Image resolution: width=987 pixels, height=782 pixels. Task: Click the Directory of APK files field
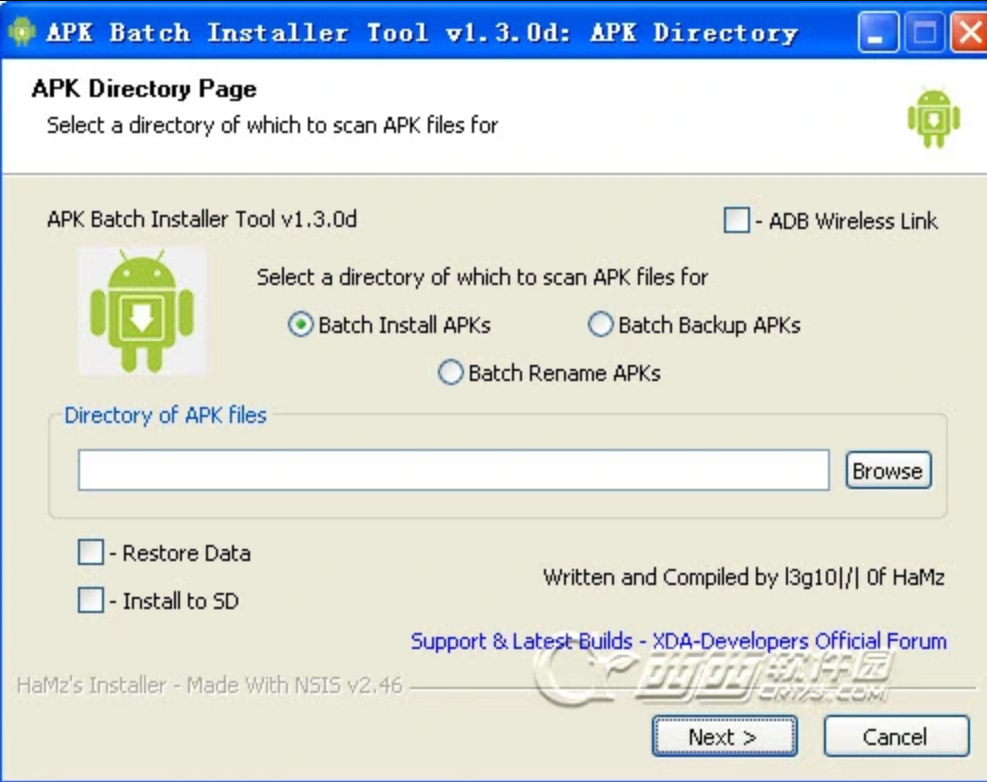click(x=453, y=470)
